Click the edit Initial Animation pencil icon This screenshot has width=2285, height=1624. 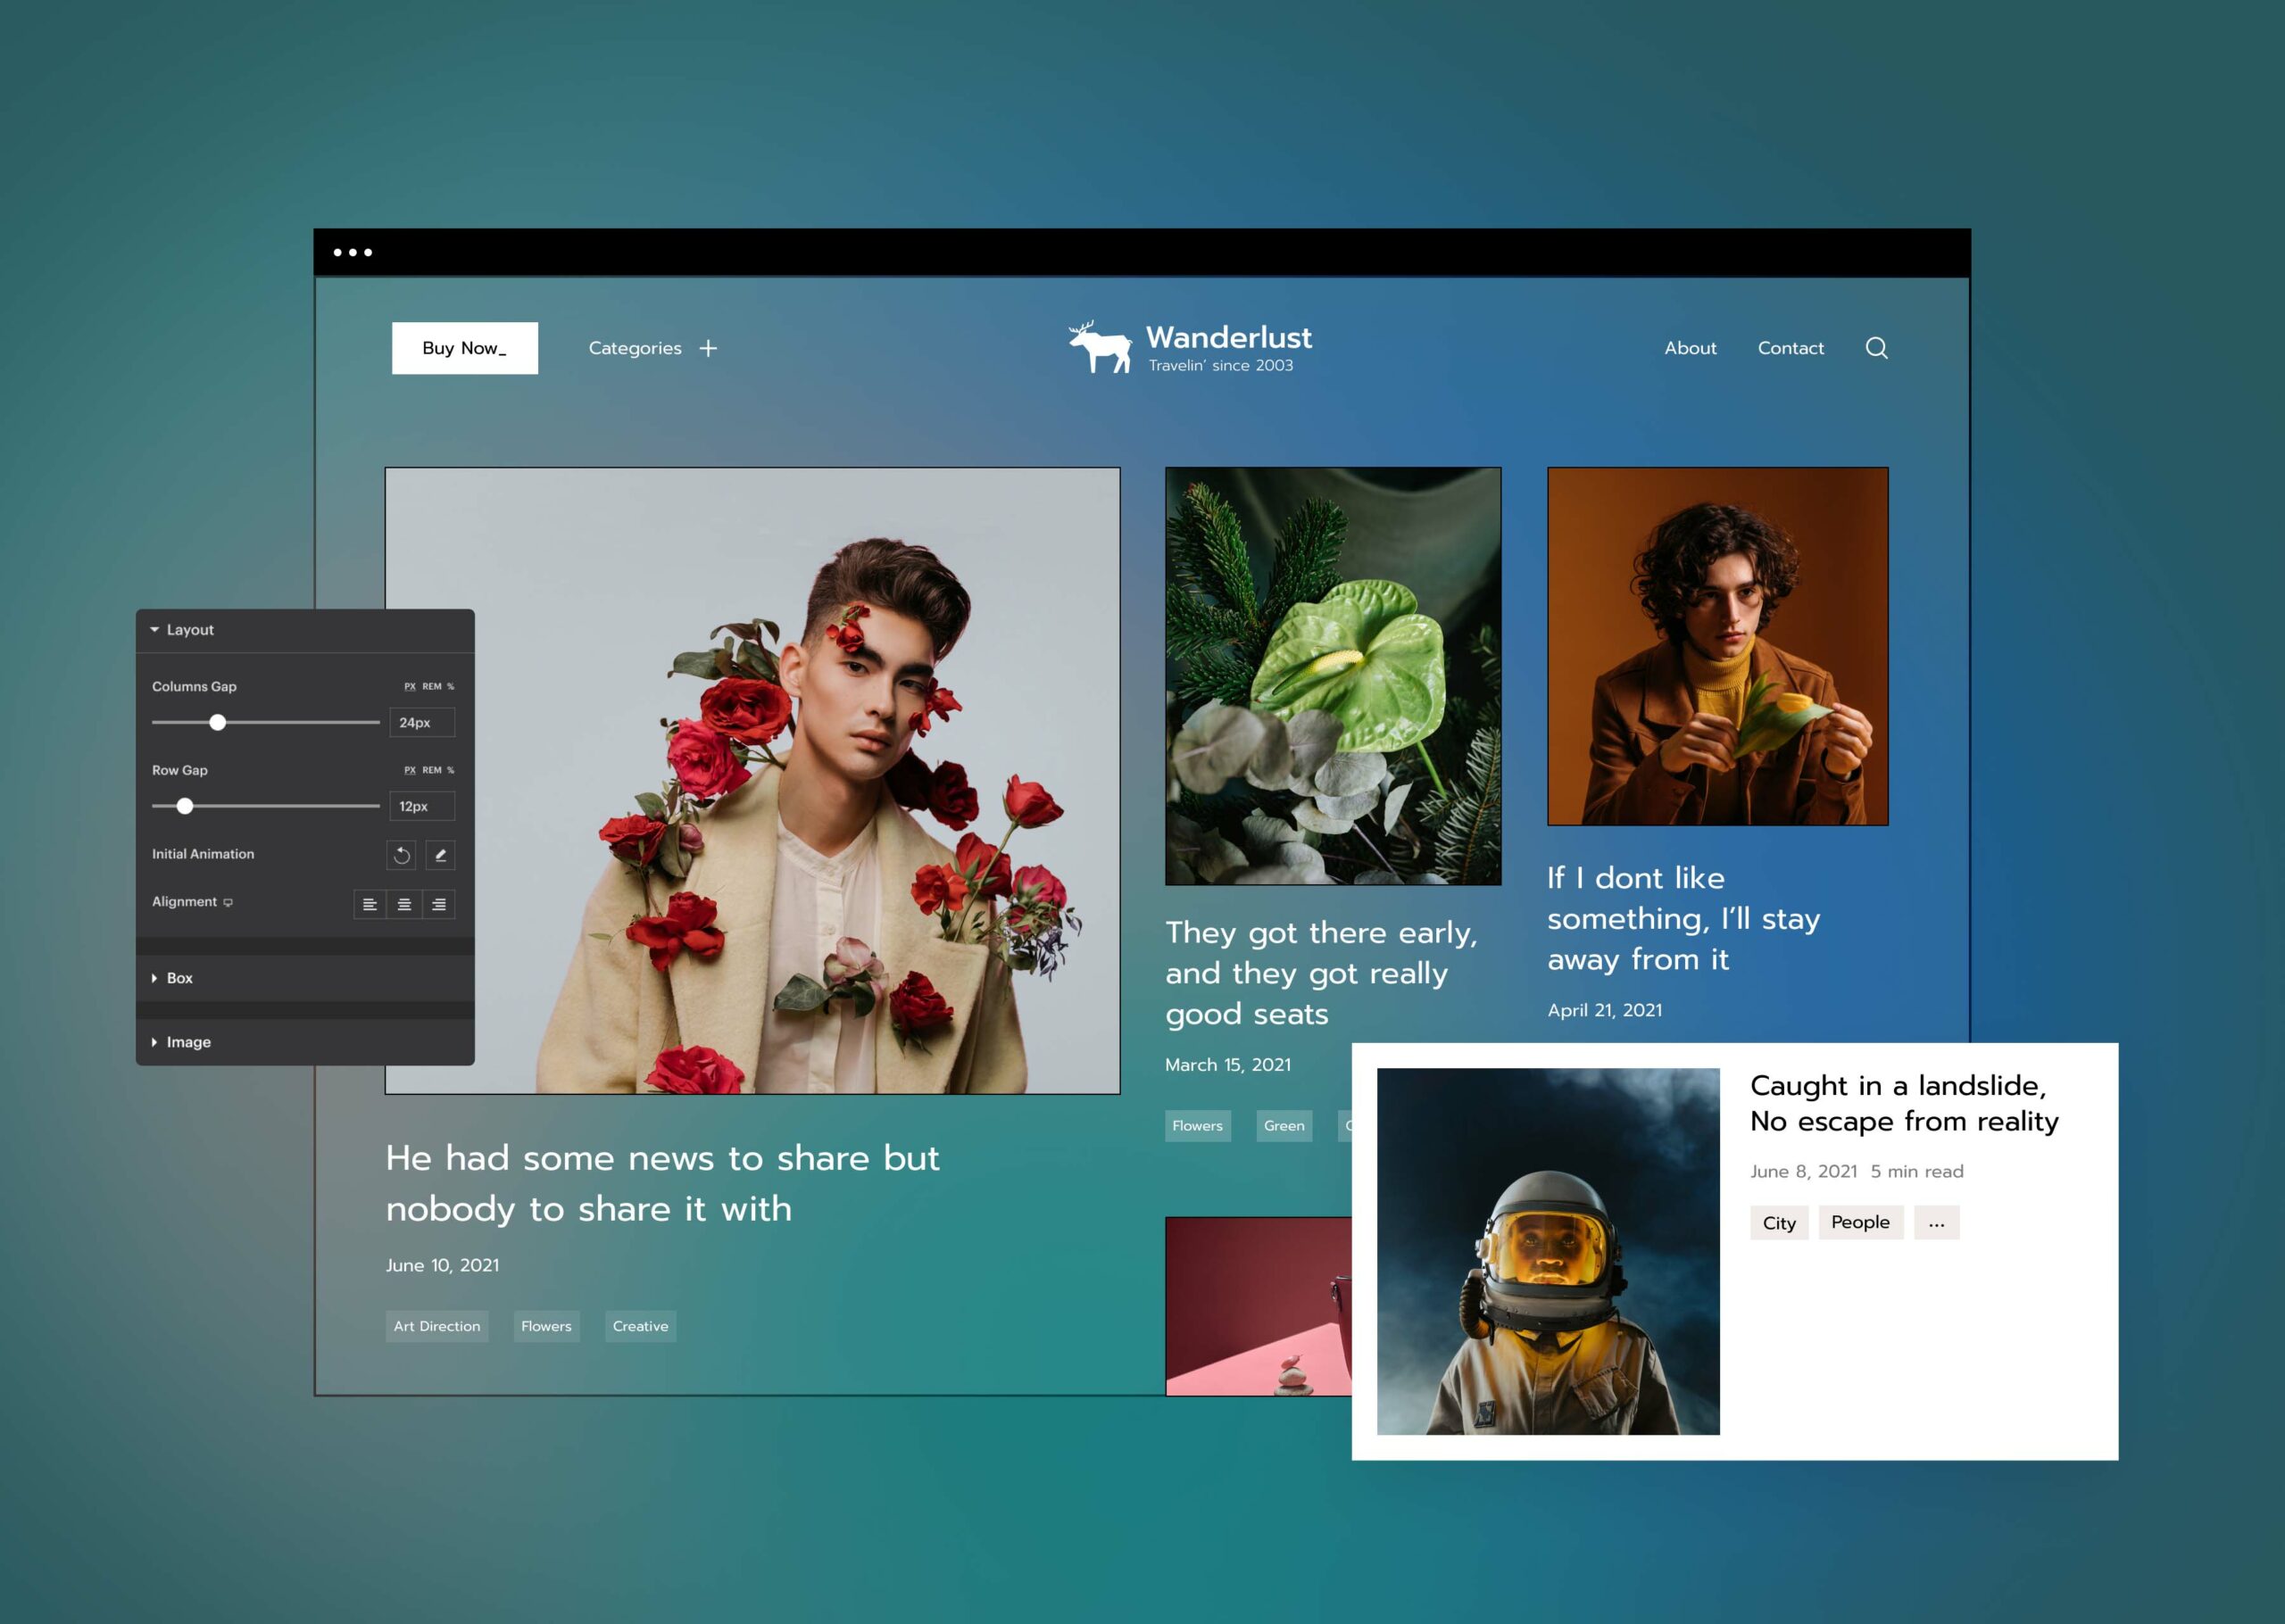click(x=440, y=855)
